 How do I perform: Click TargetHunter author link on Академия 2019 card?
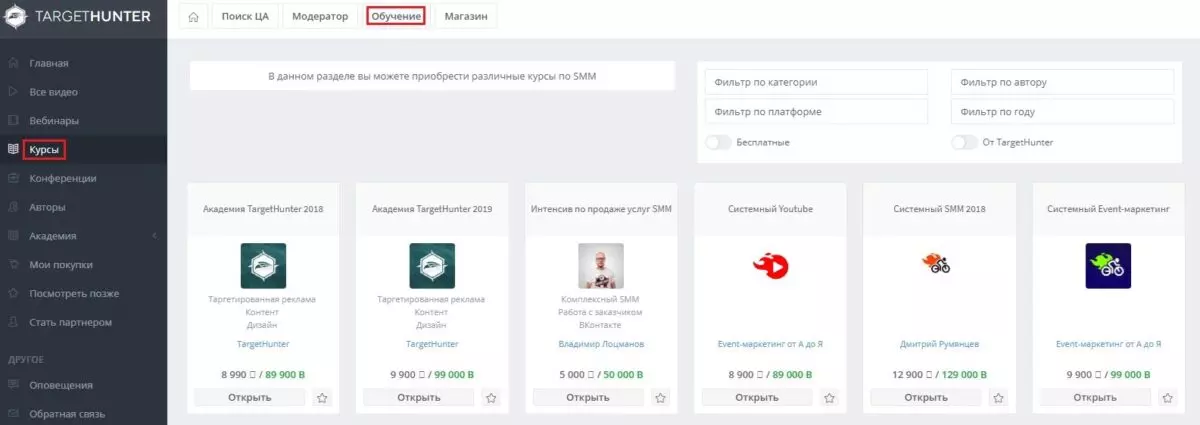432,344
